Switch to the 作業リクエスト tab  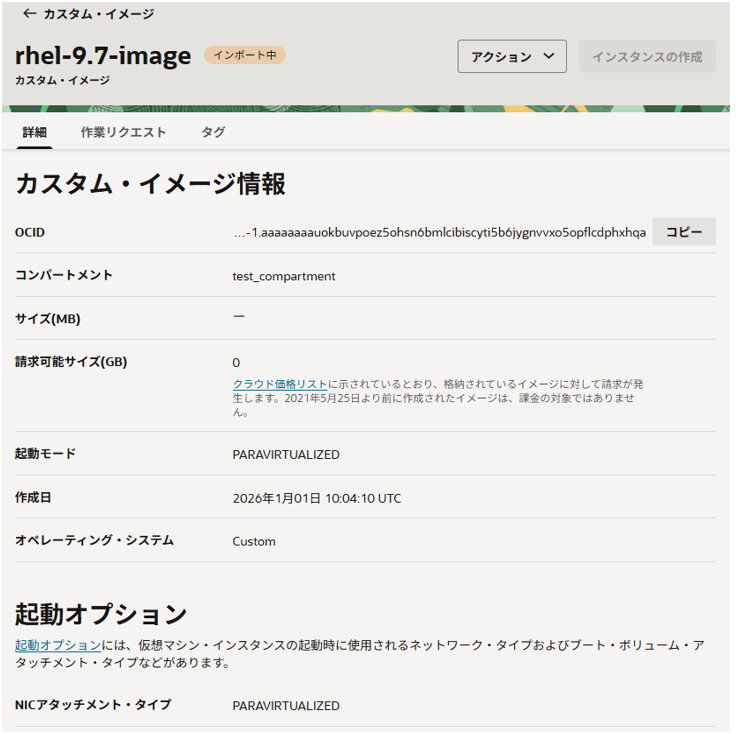pos(123,132)
